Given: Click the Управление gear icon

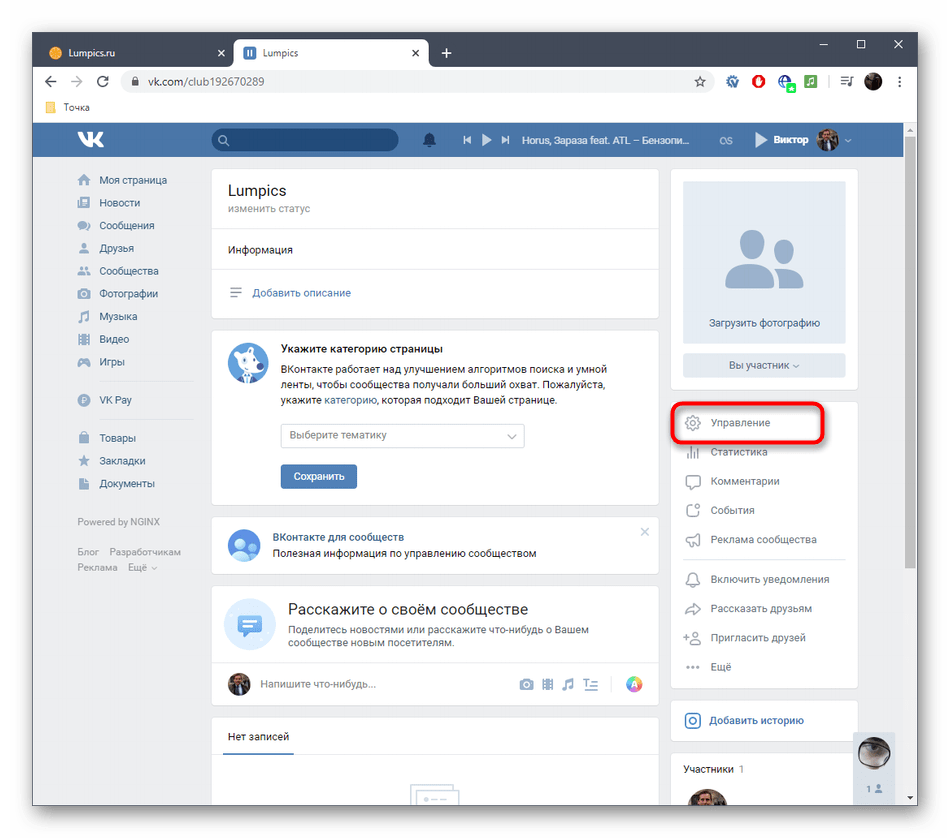Looking at the screenshot, I should (693, 422).
